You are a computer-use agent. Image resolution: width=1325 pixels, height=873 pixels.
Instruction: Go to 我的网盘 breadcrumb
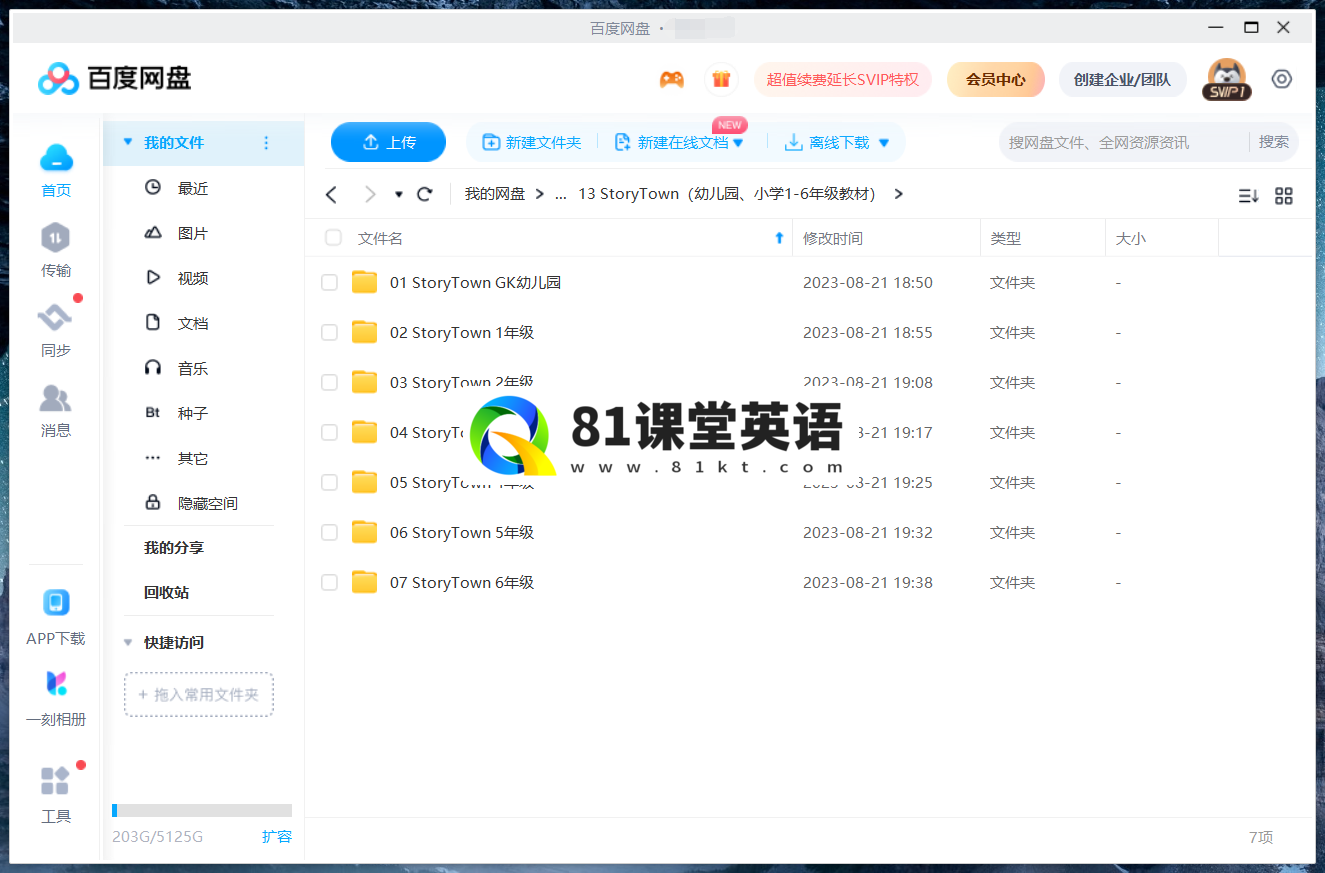pos(495,194)
